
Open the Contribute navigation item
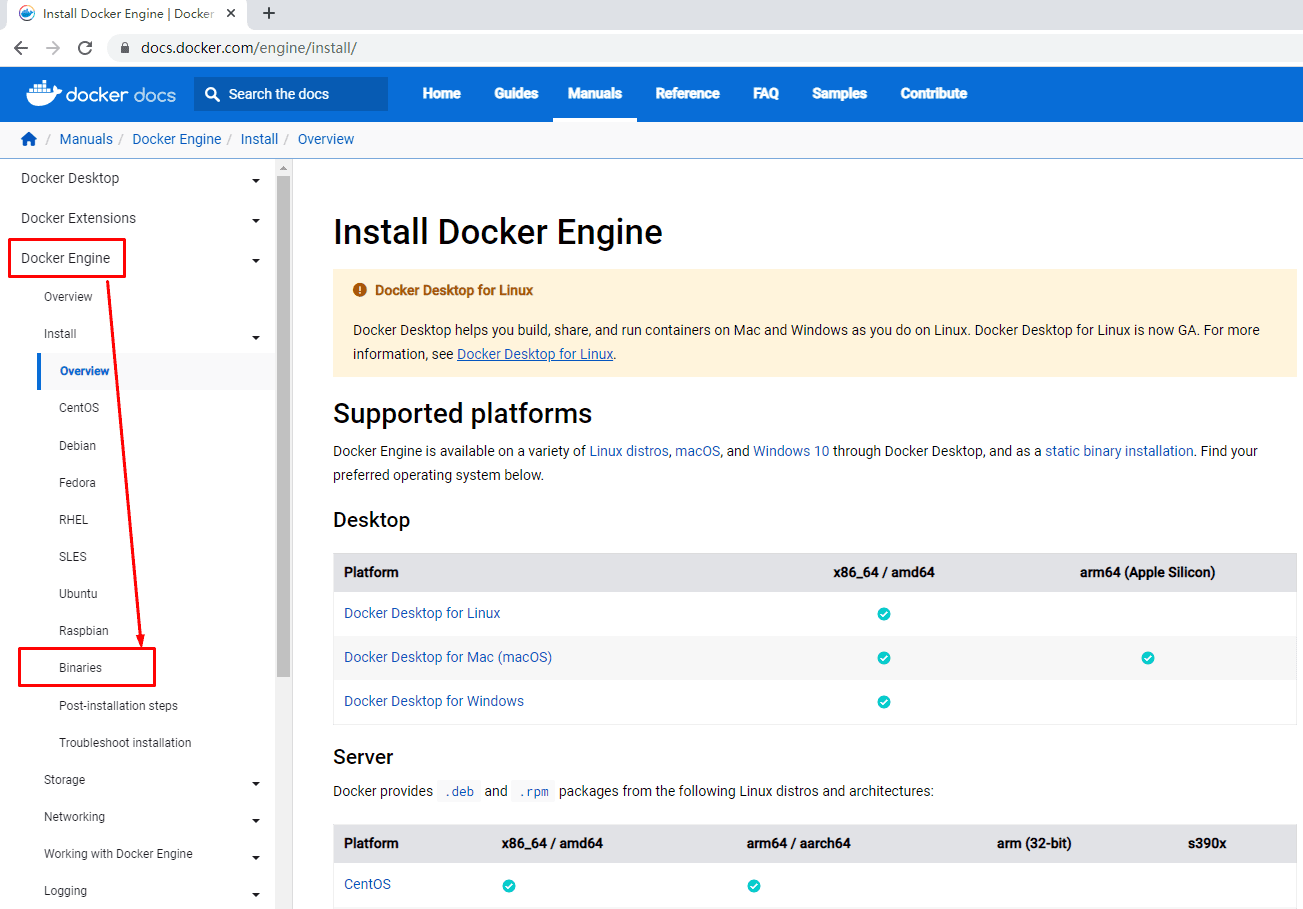934,93
